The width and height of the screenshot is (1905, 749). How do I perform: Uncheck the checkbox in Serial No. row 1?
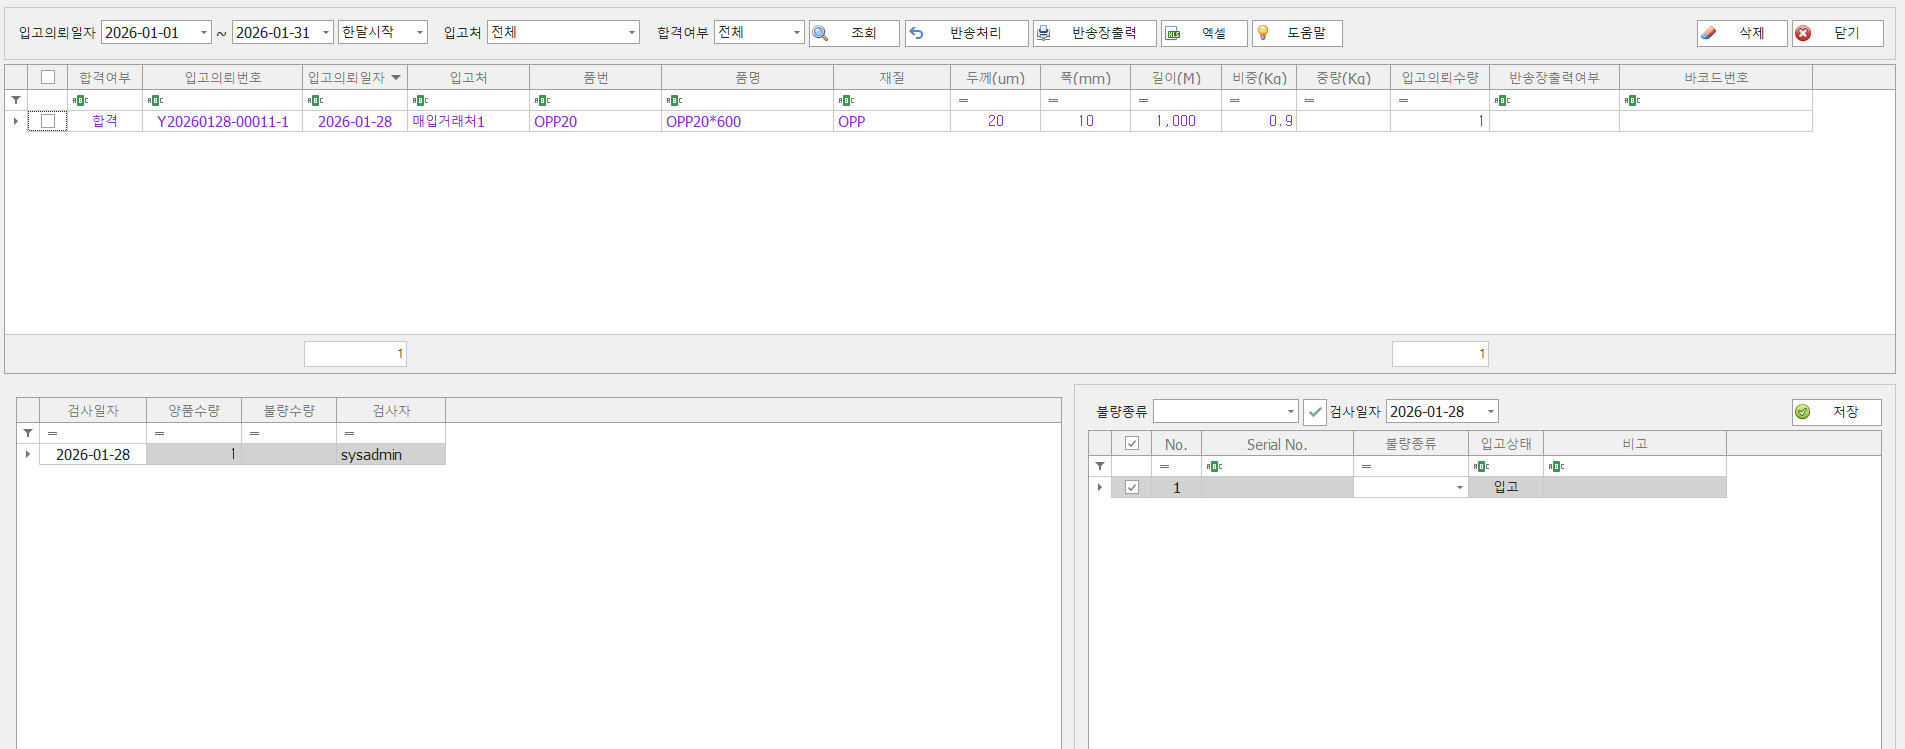click(1132, 487)
